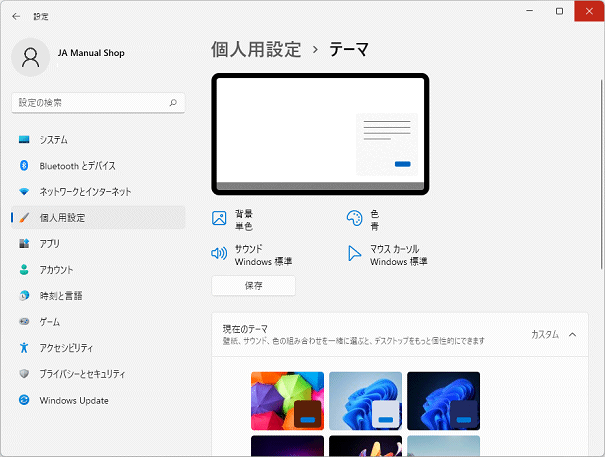Viewport: 605px width, 457px height.
Task: Select the colorful umbrellas theme thumbnail
Action: (x=287, y=401)
